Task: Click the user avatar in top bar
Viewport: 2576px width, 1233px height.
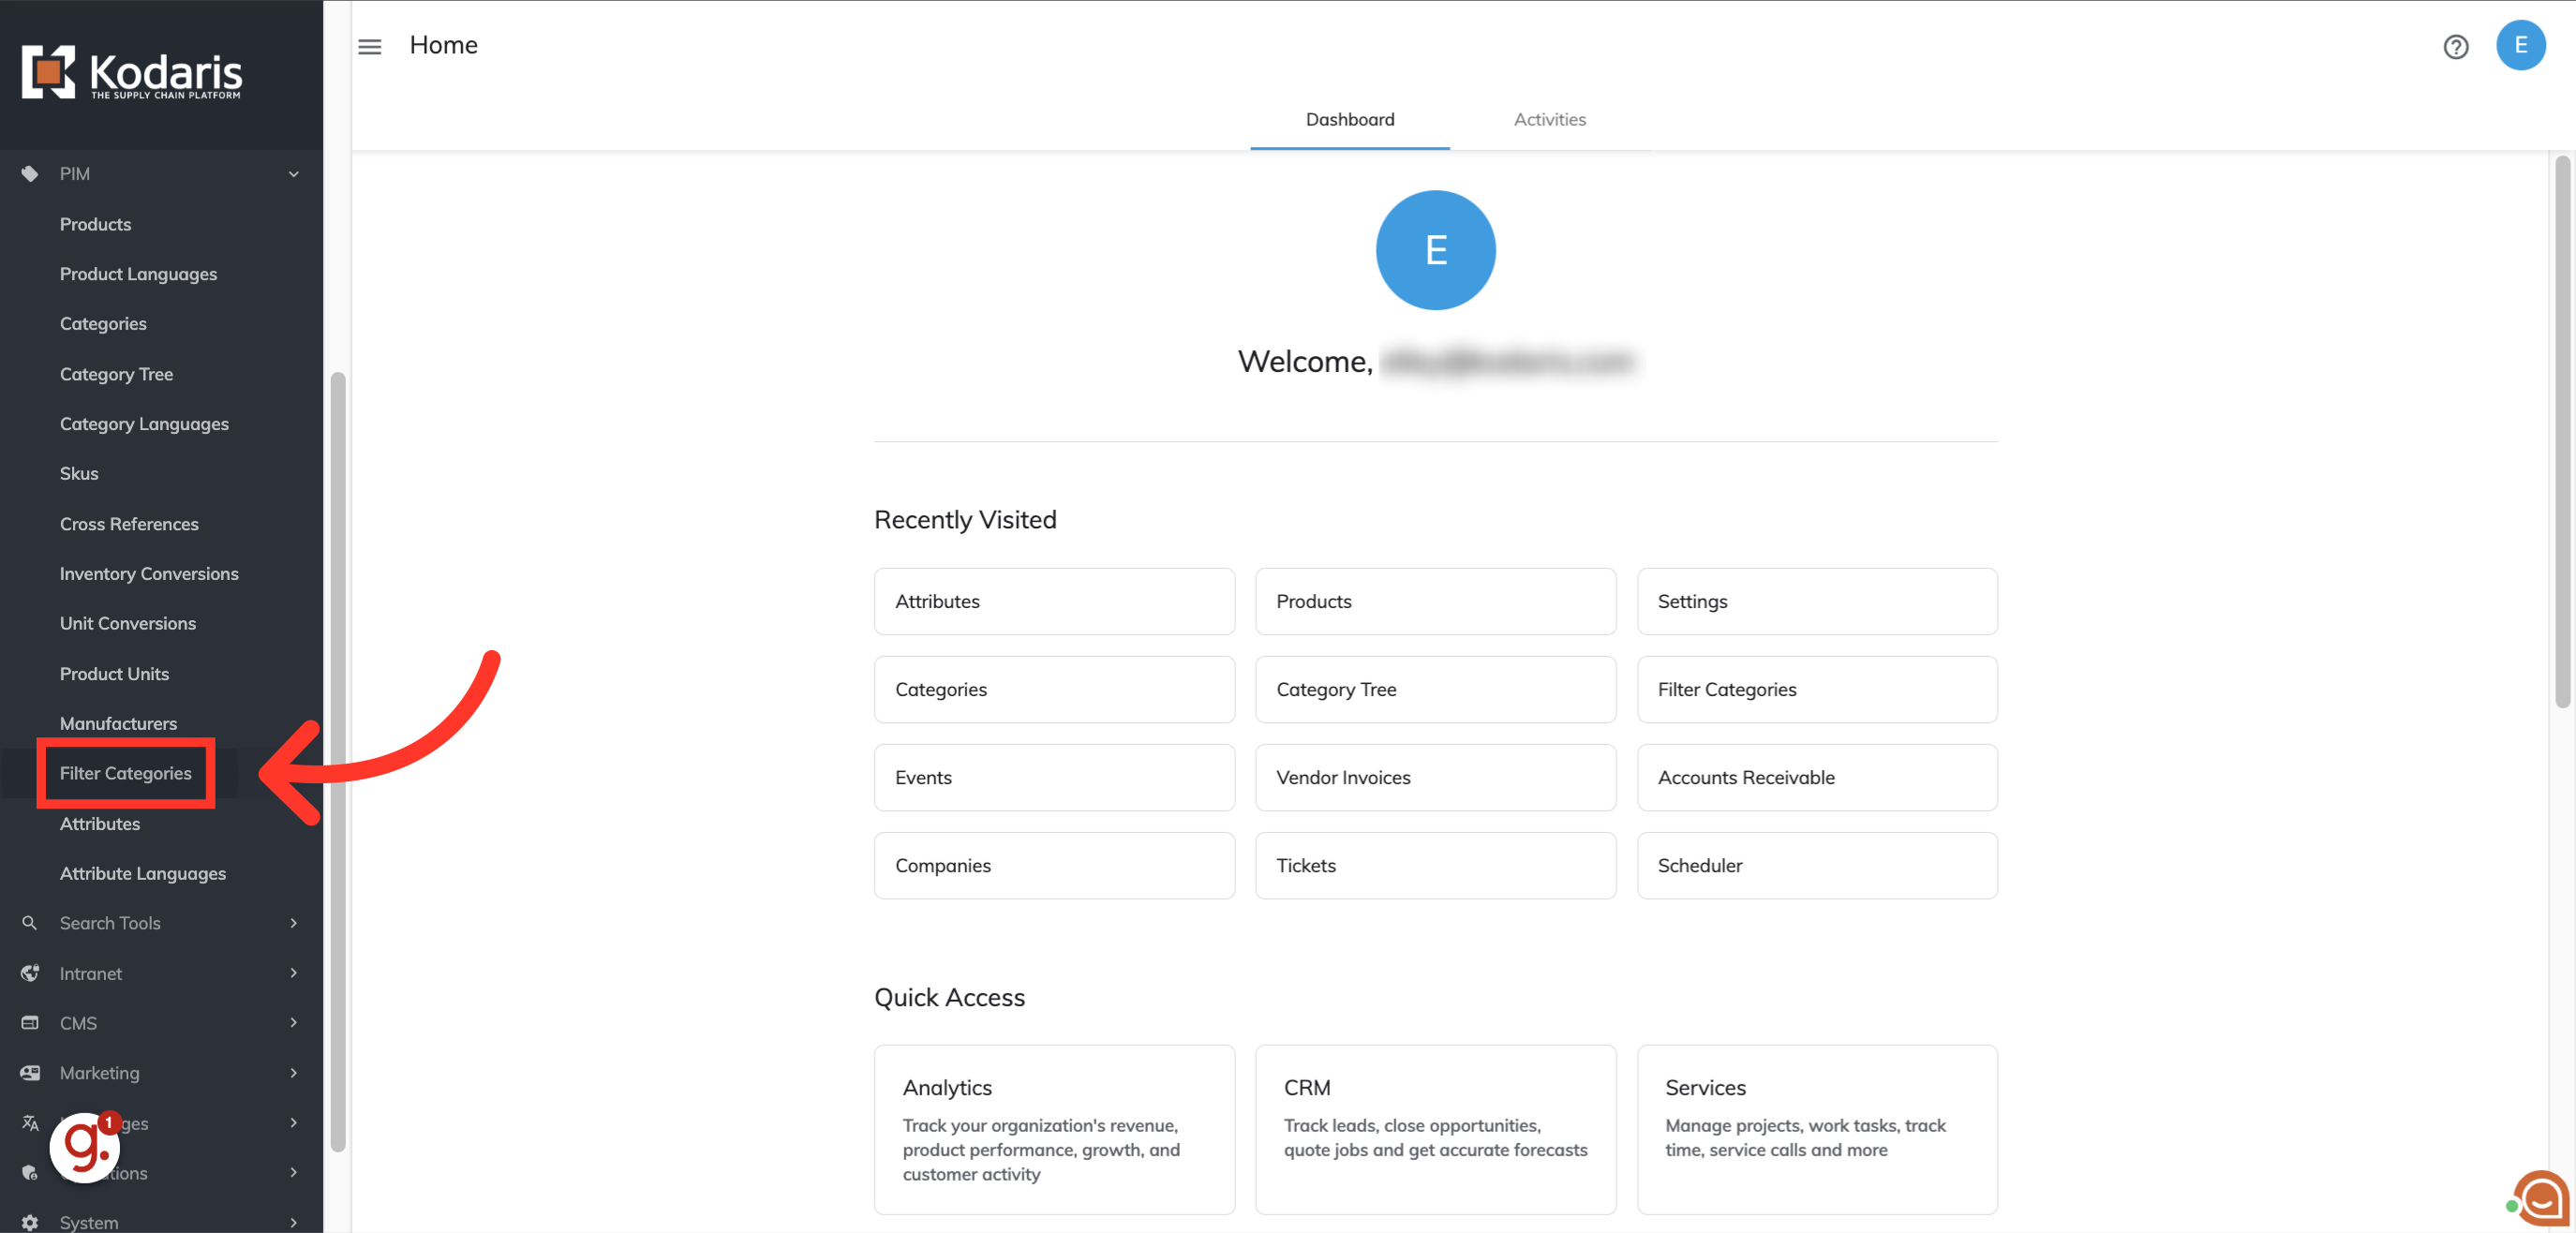Action: pos(2519,46)
